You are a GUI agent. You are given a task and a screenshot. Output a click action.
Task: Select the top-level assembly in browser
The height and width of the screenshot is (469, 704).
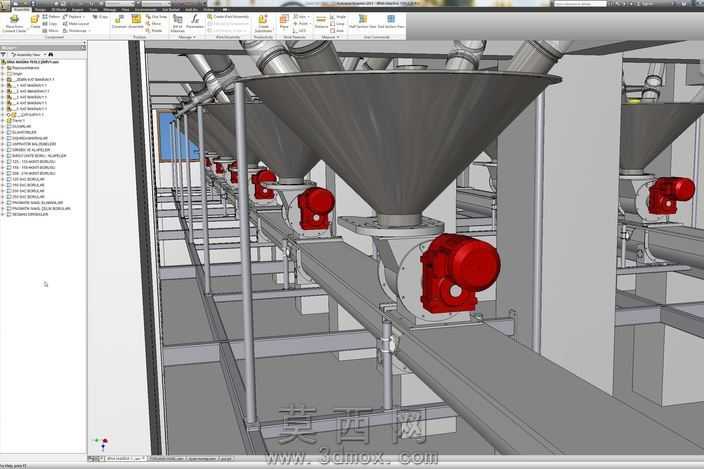(x=32, y=62)
